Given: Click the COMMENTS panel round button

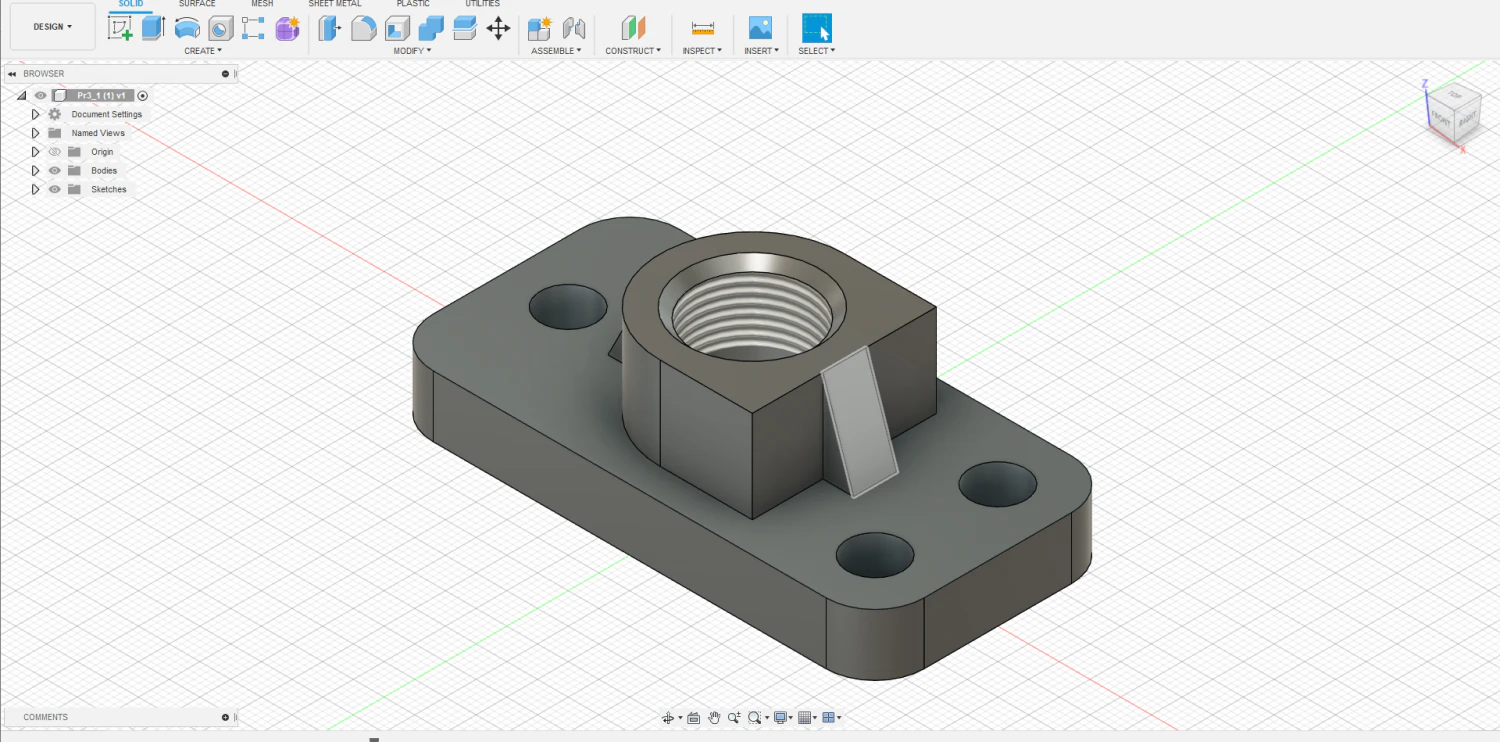Looking at the screenshot, I should (x=225, y=717).
